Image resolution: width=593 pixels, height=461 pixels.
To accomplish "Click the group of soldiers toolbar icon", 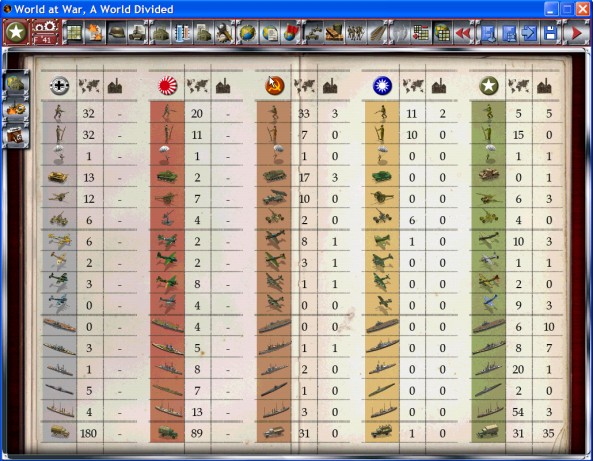I will tap(356, 33).
